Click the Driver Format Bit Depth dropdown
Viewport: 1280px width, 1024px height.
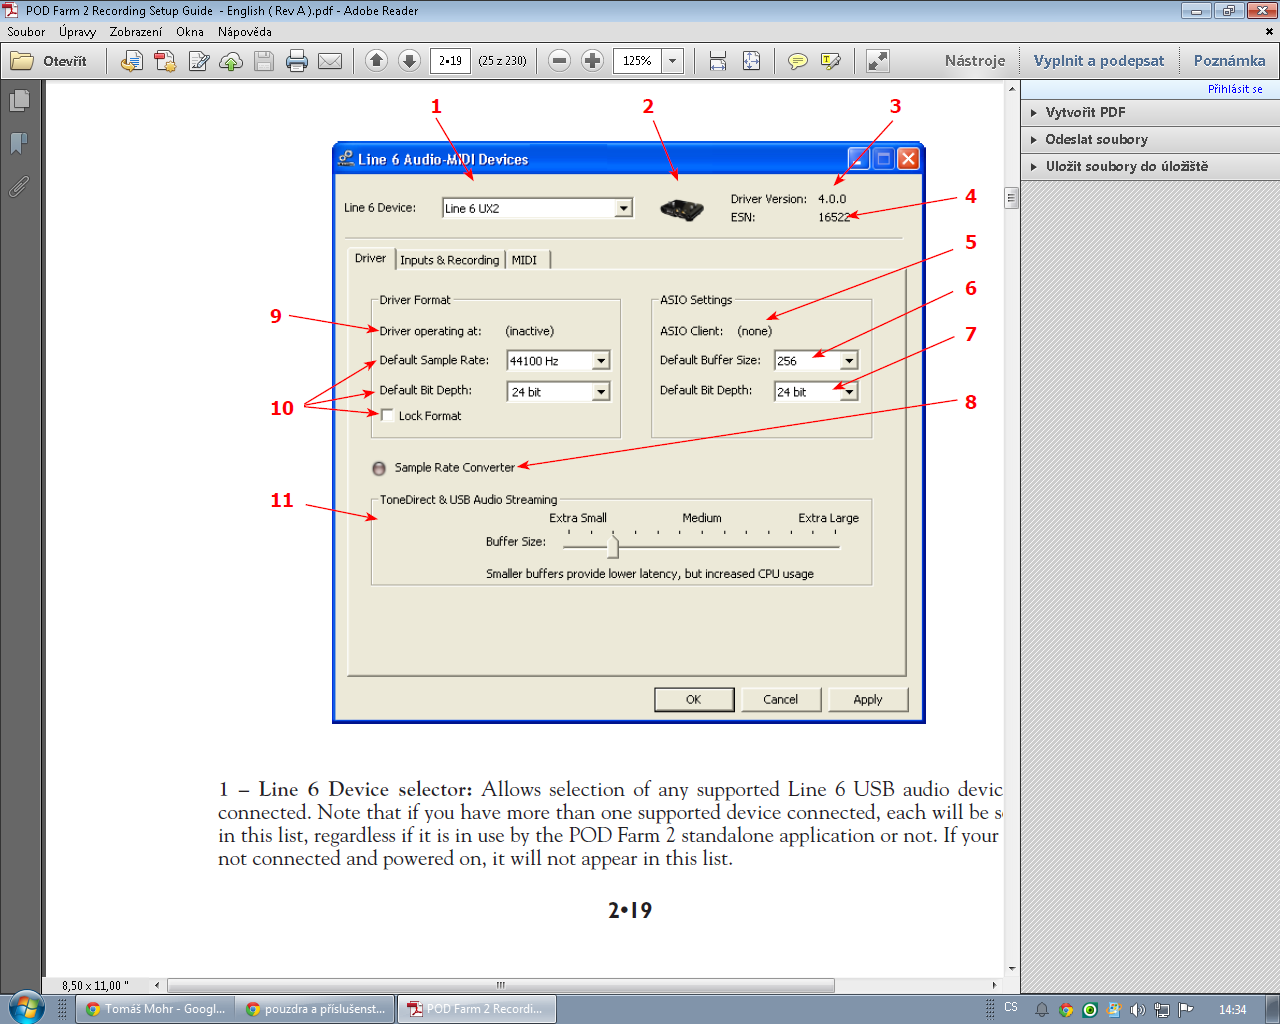point(558,392)
